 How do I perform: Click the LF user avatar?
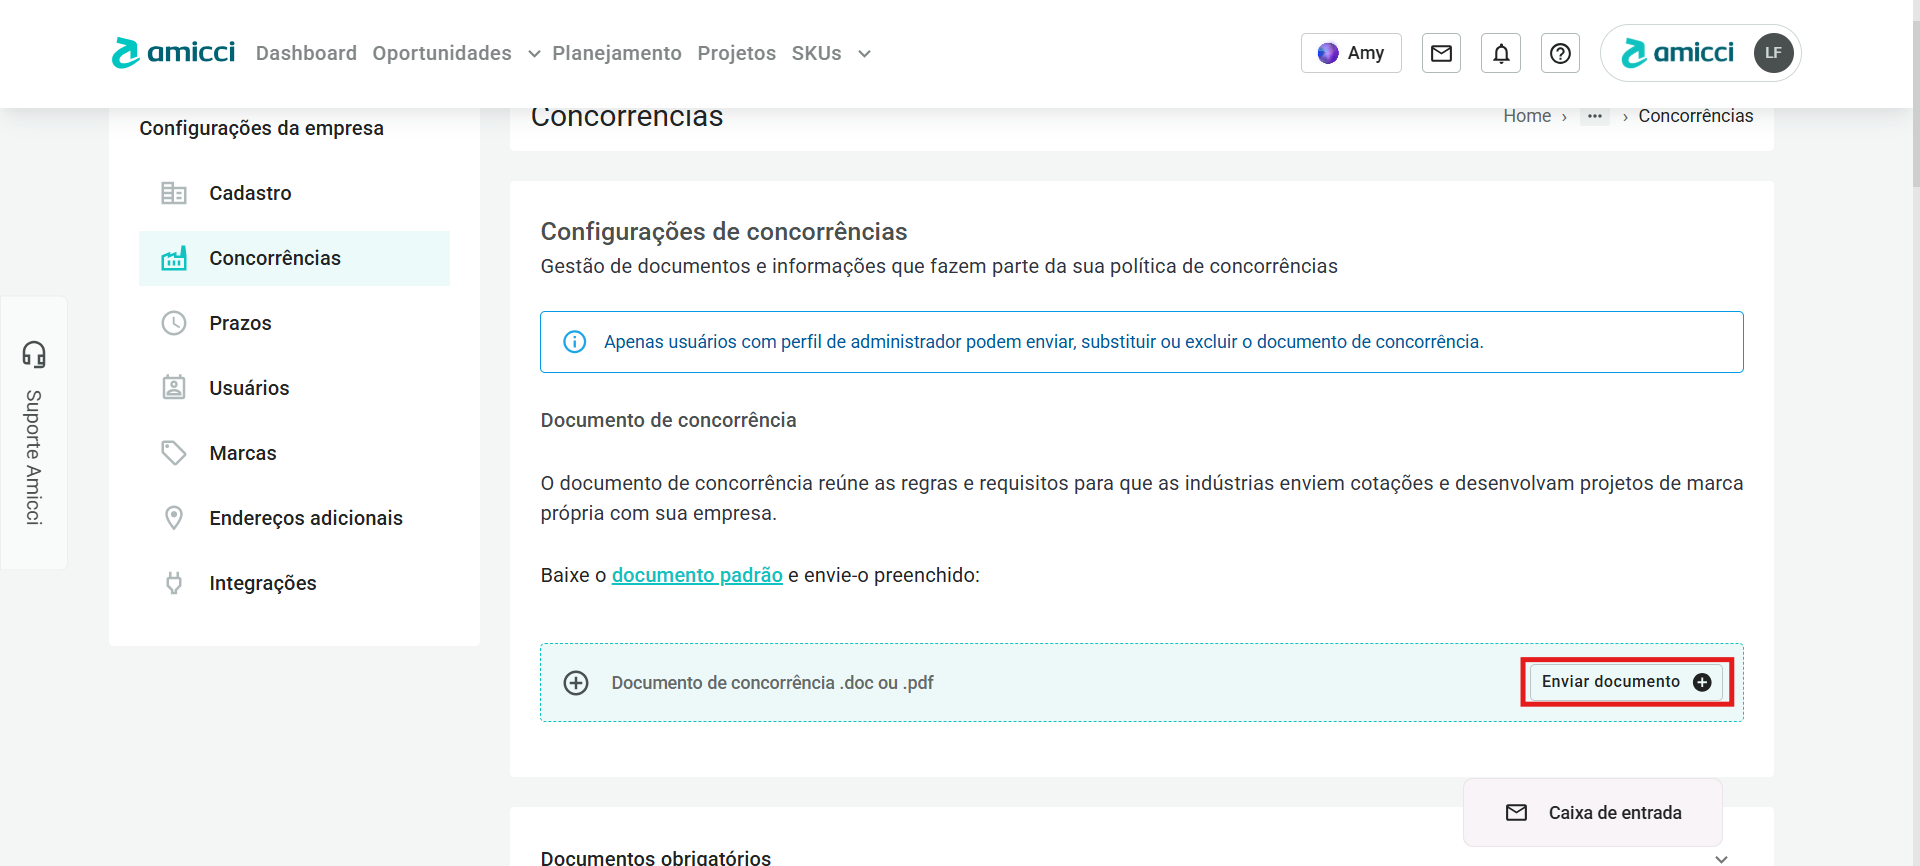(x=1773, y=53)
